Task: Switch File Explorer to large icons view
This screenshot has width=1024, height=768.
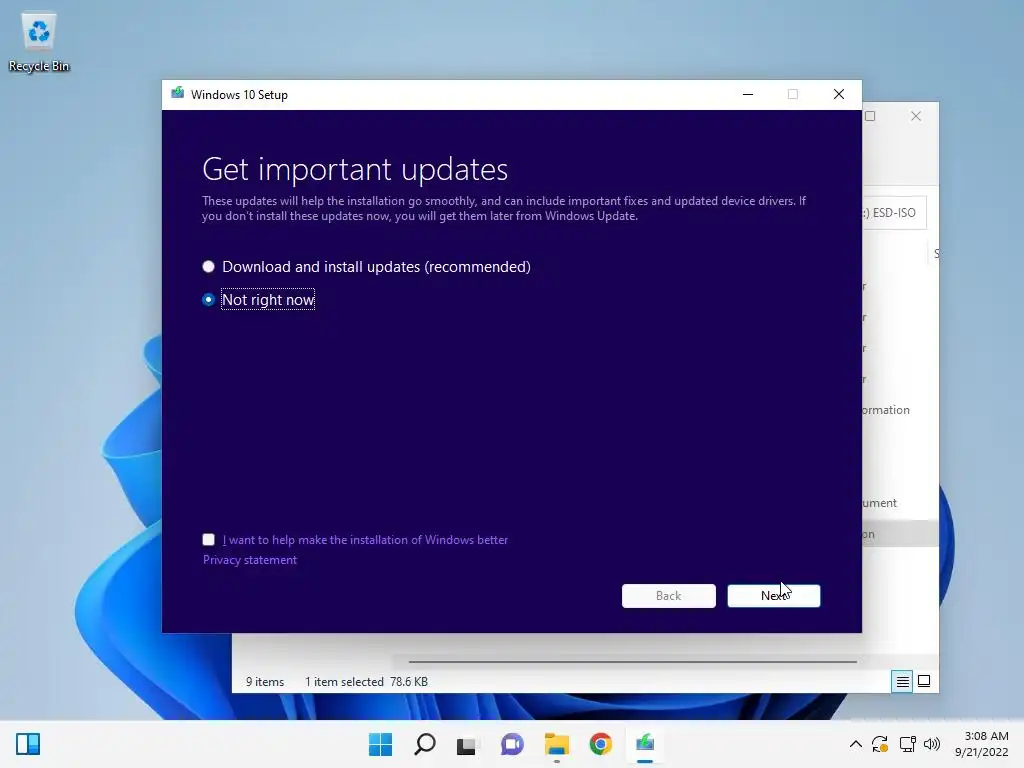Action: click(924, 681)
